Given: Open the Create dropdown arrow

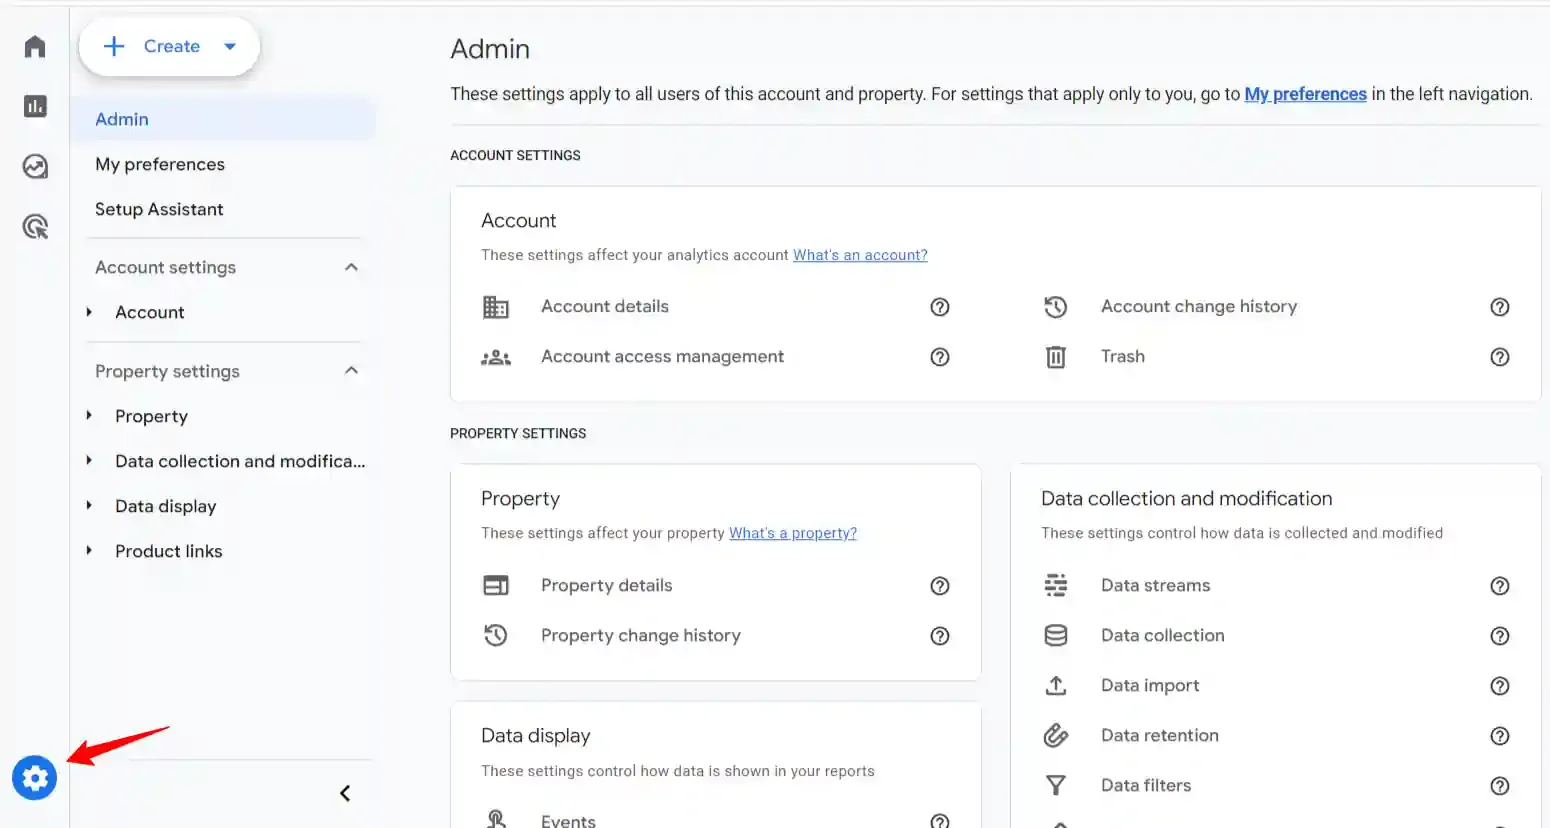Looking at the screenshot, I should point(230,46).
